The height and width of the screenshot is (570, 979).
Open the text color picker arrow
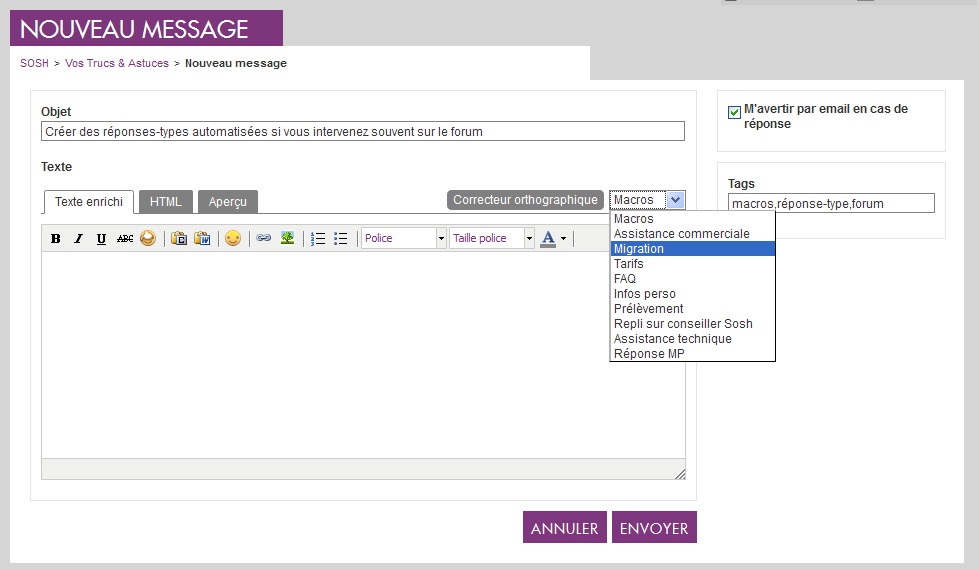(564, 239)
